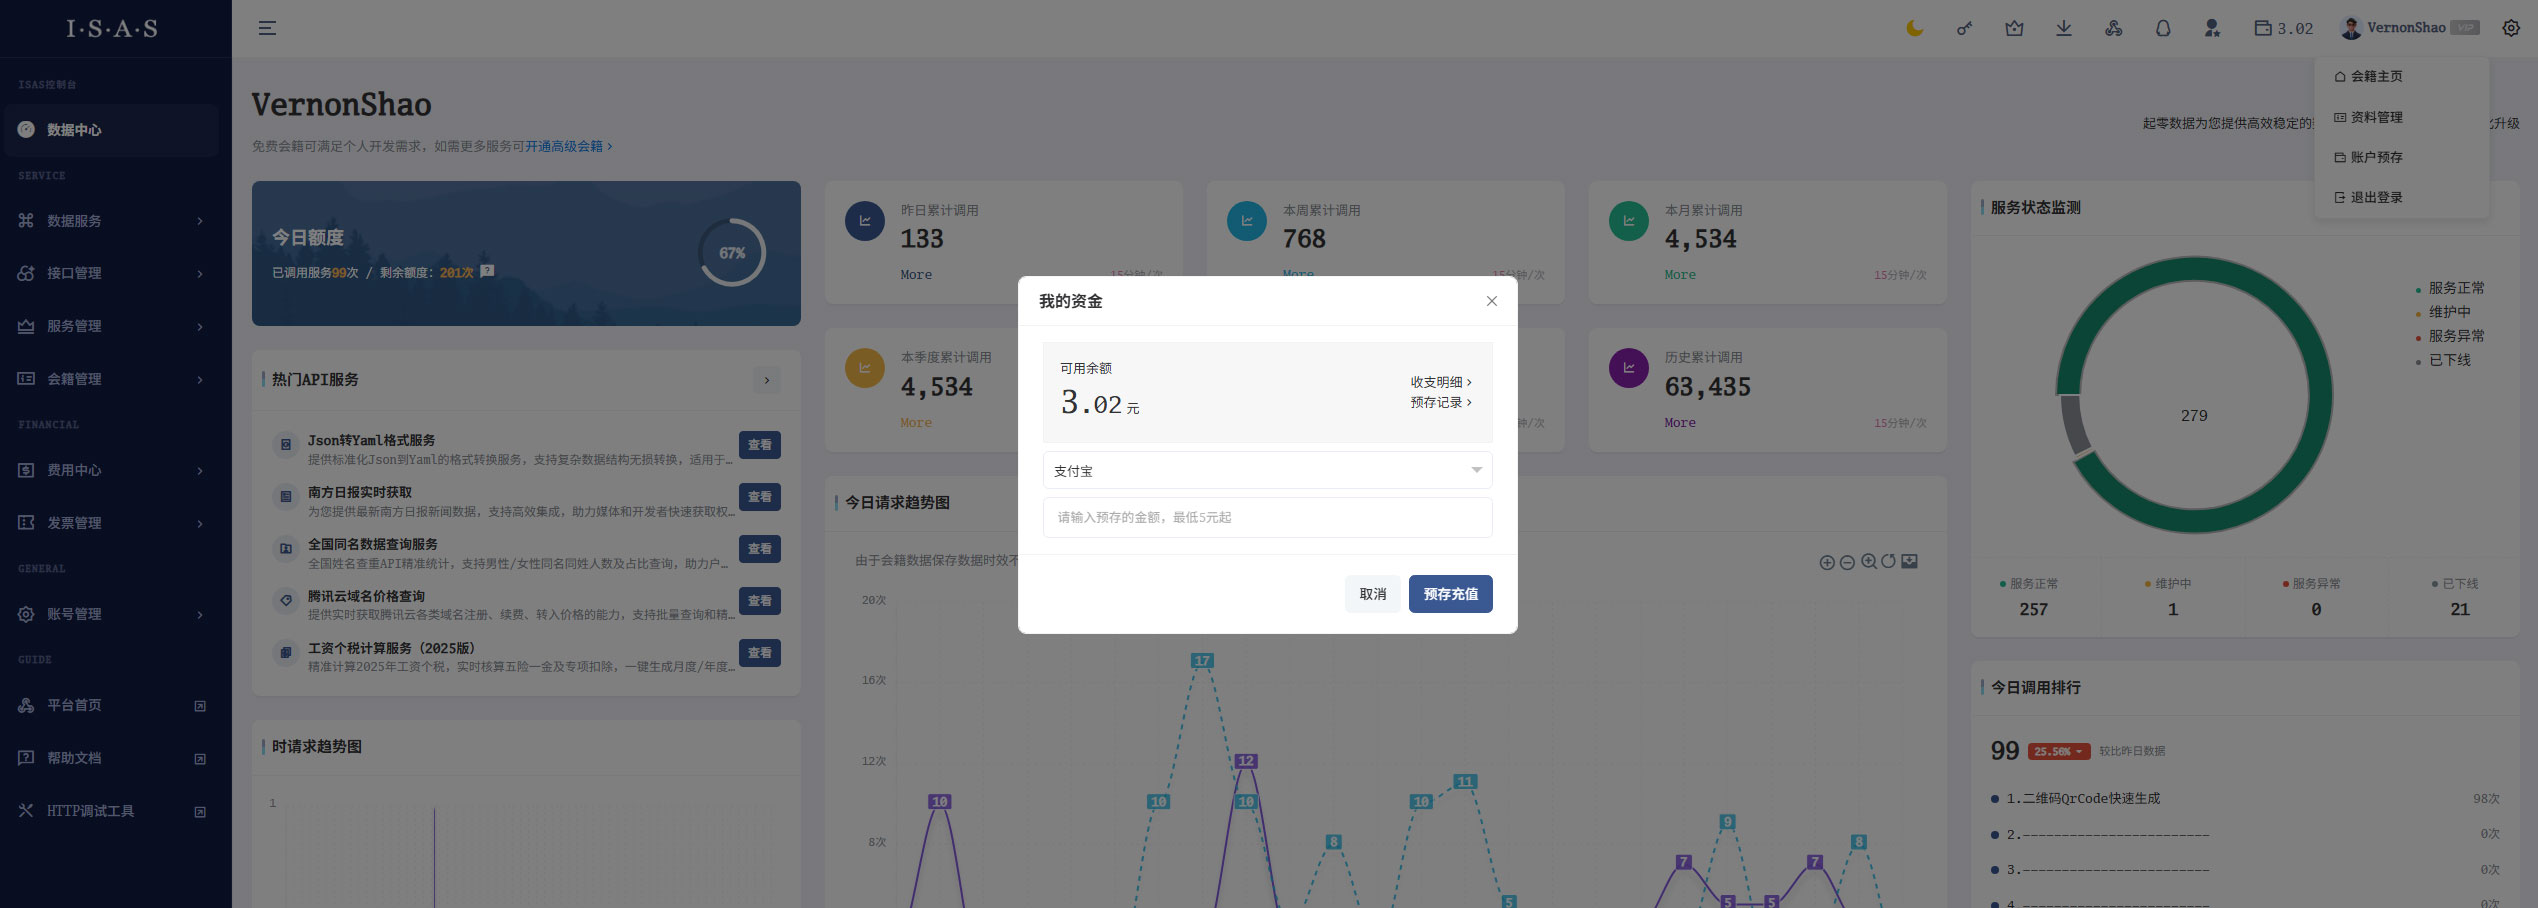Expand the 费用中心 sidebar menu
Image resolution: width=2538 pixels, height=908 pixels.
tap(110, 470)
